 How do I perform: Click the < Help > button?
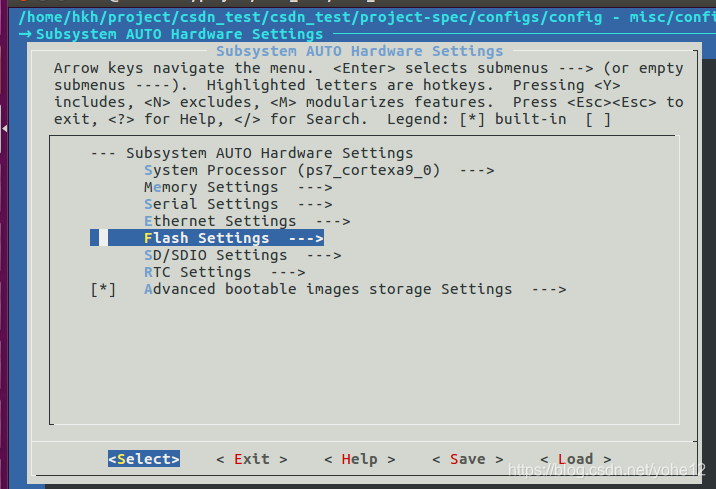(359, 459)
